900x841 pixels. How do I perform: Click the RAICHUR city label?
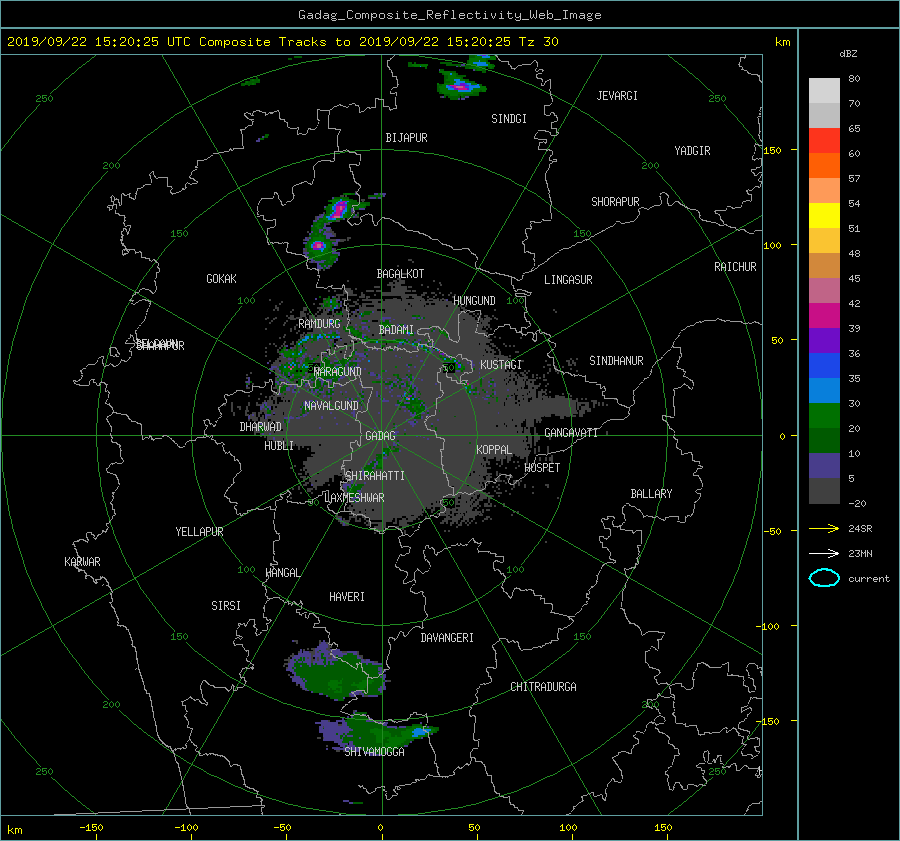[x=735, y=267]
